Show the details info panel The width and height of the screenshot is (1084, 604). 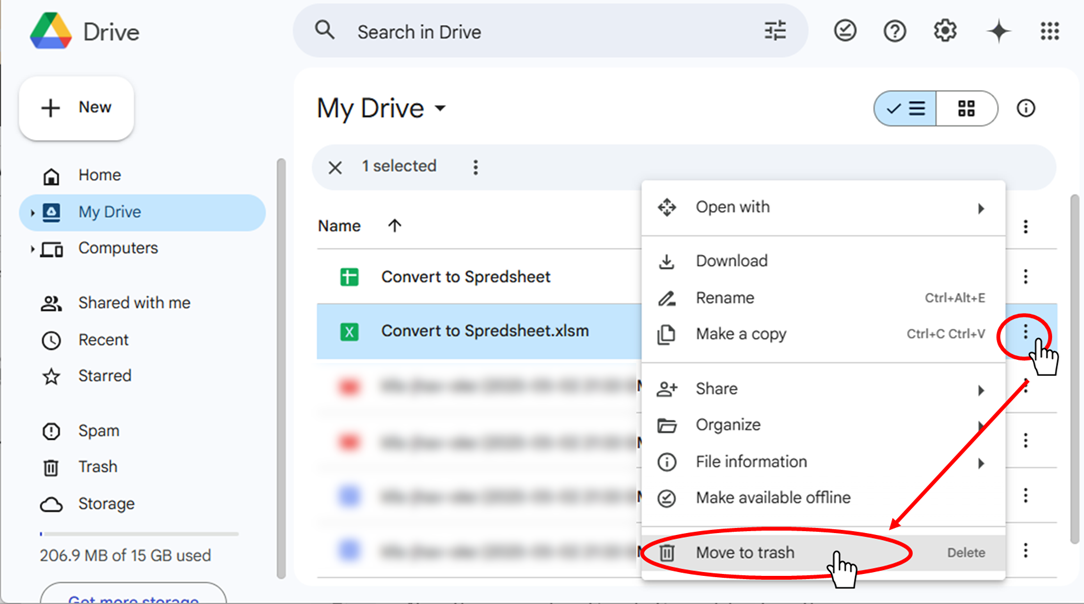1026,108
